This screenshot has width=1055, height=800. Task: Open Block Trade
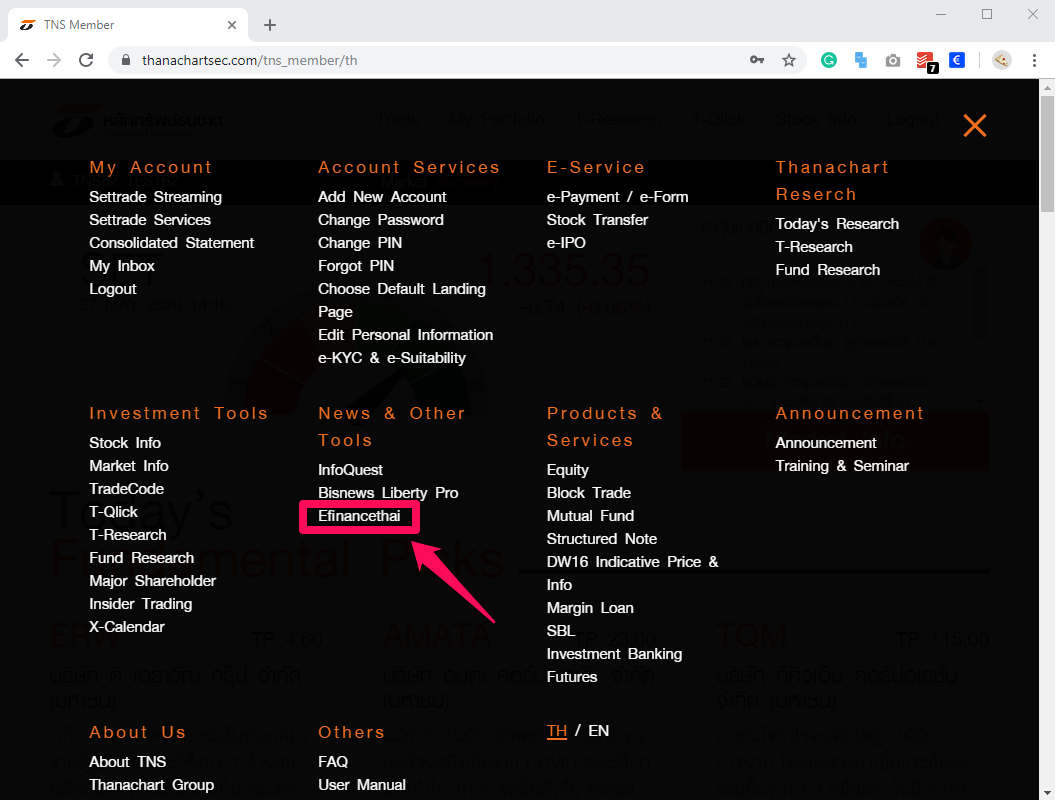589,493
